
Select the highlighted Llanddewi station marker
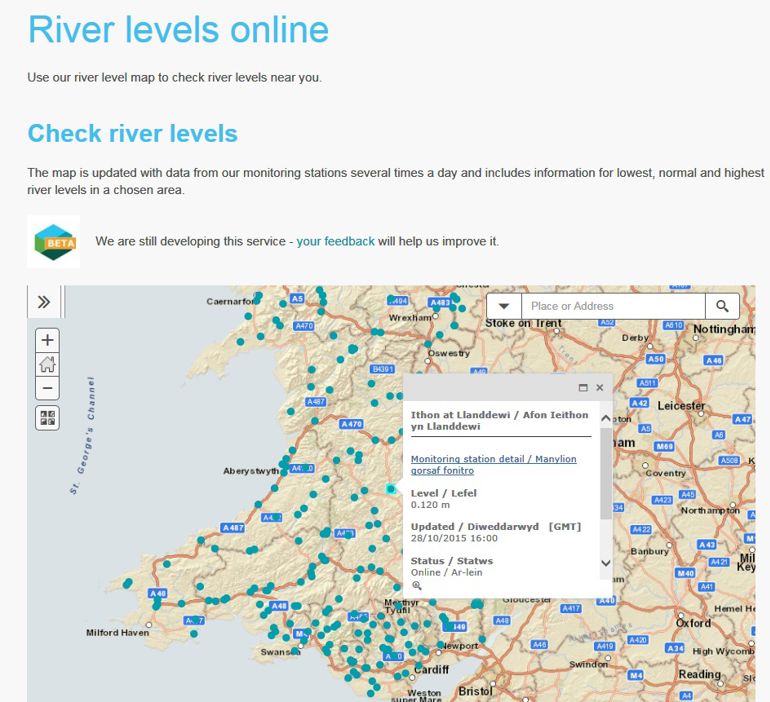[391, 489]
